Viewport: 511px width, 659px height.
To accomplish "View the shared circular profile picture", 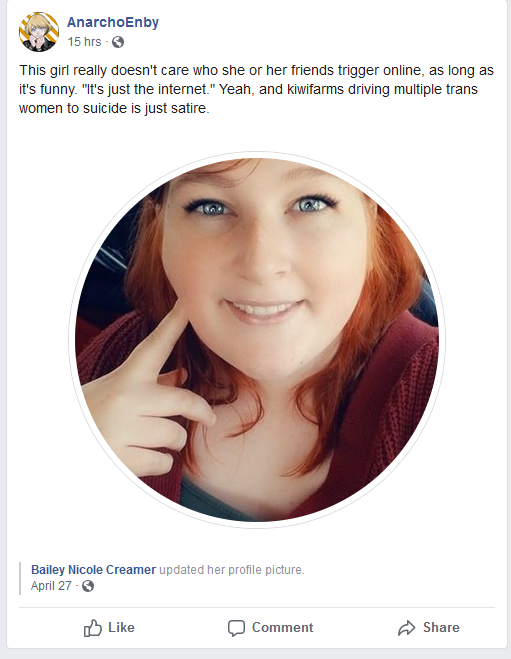I will (x=257, y=340).
